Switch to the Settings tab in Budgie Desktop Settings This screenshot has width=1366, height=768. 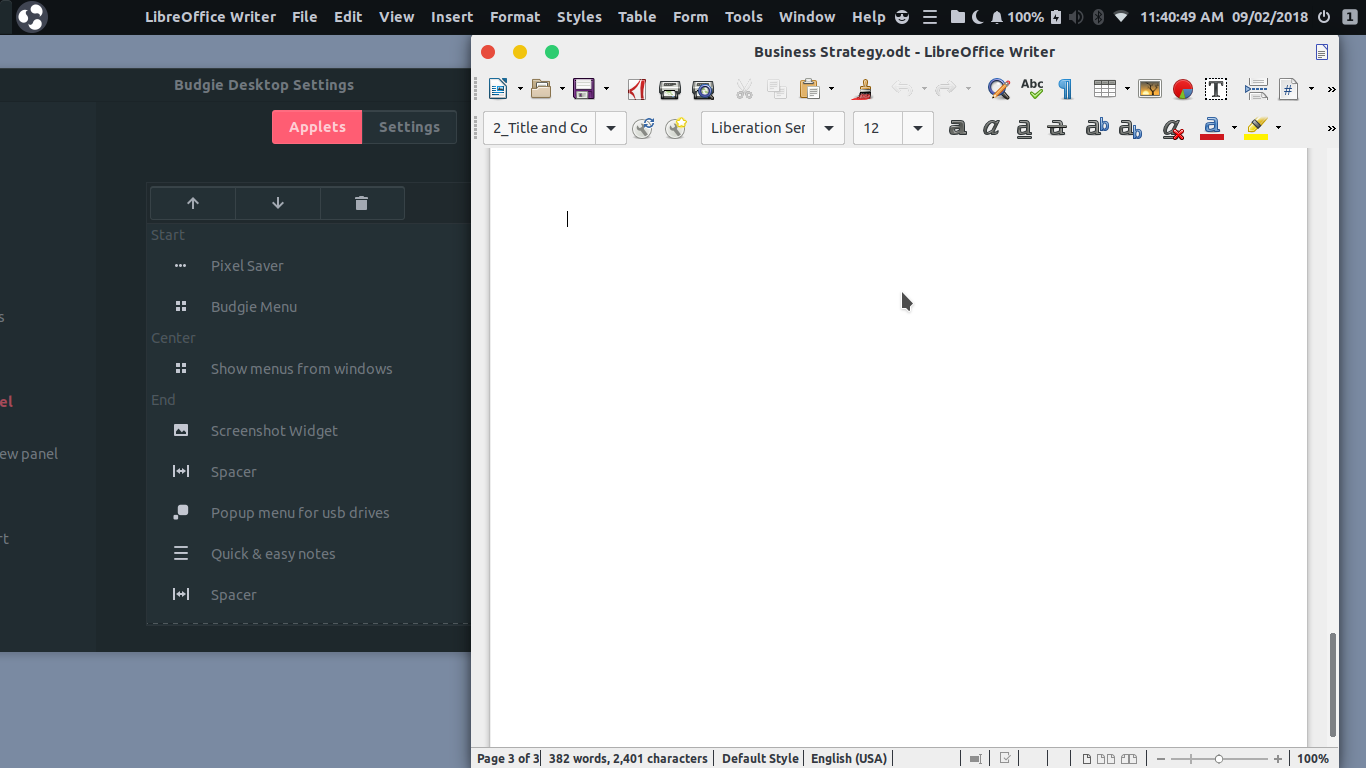(409, 127)
